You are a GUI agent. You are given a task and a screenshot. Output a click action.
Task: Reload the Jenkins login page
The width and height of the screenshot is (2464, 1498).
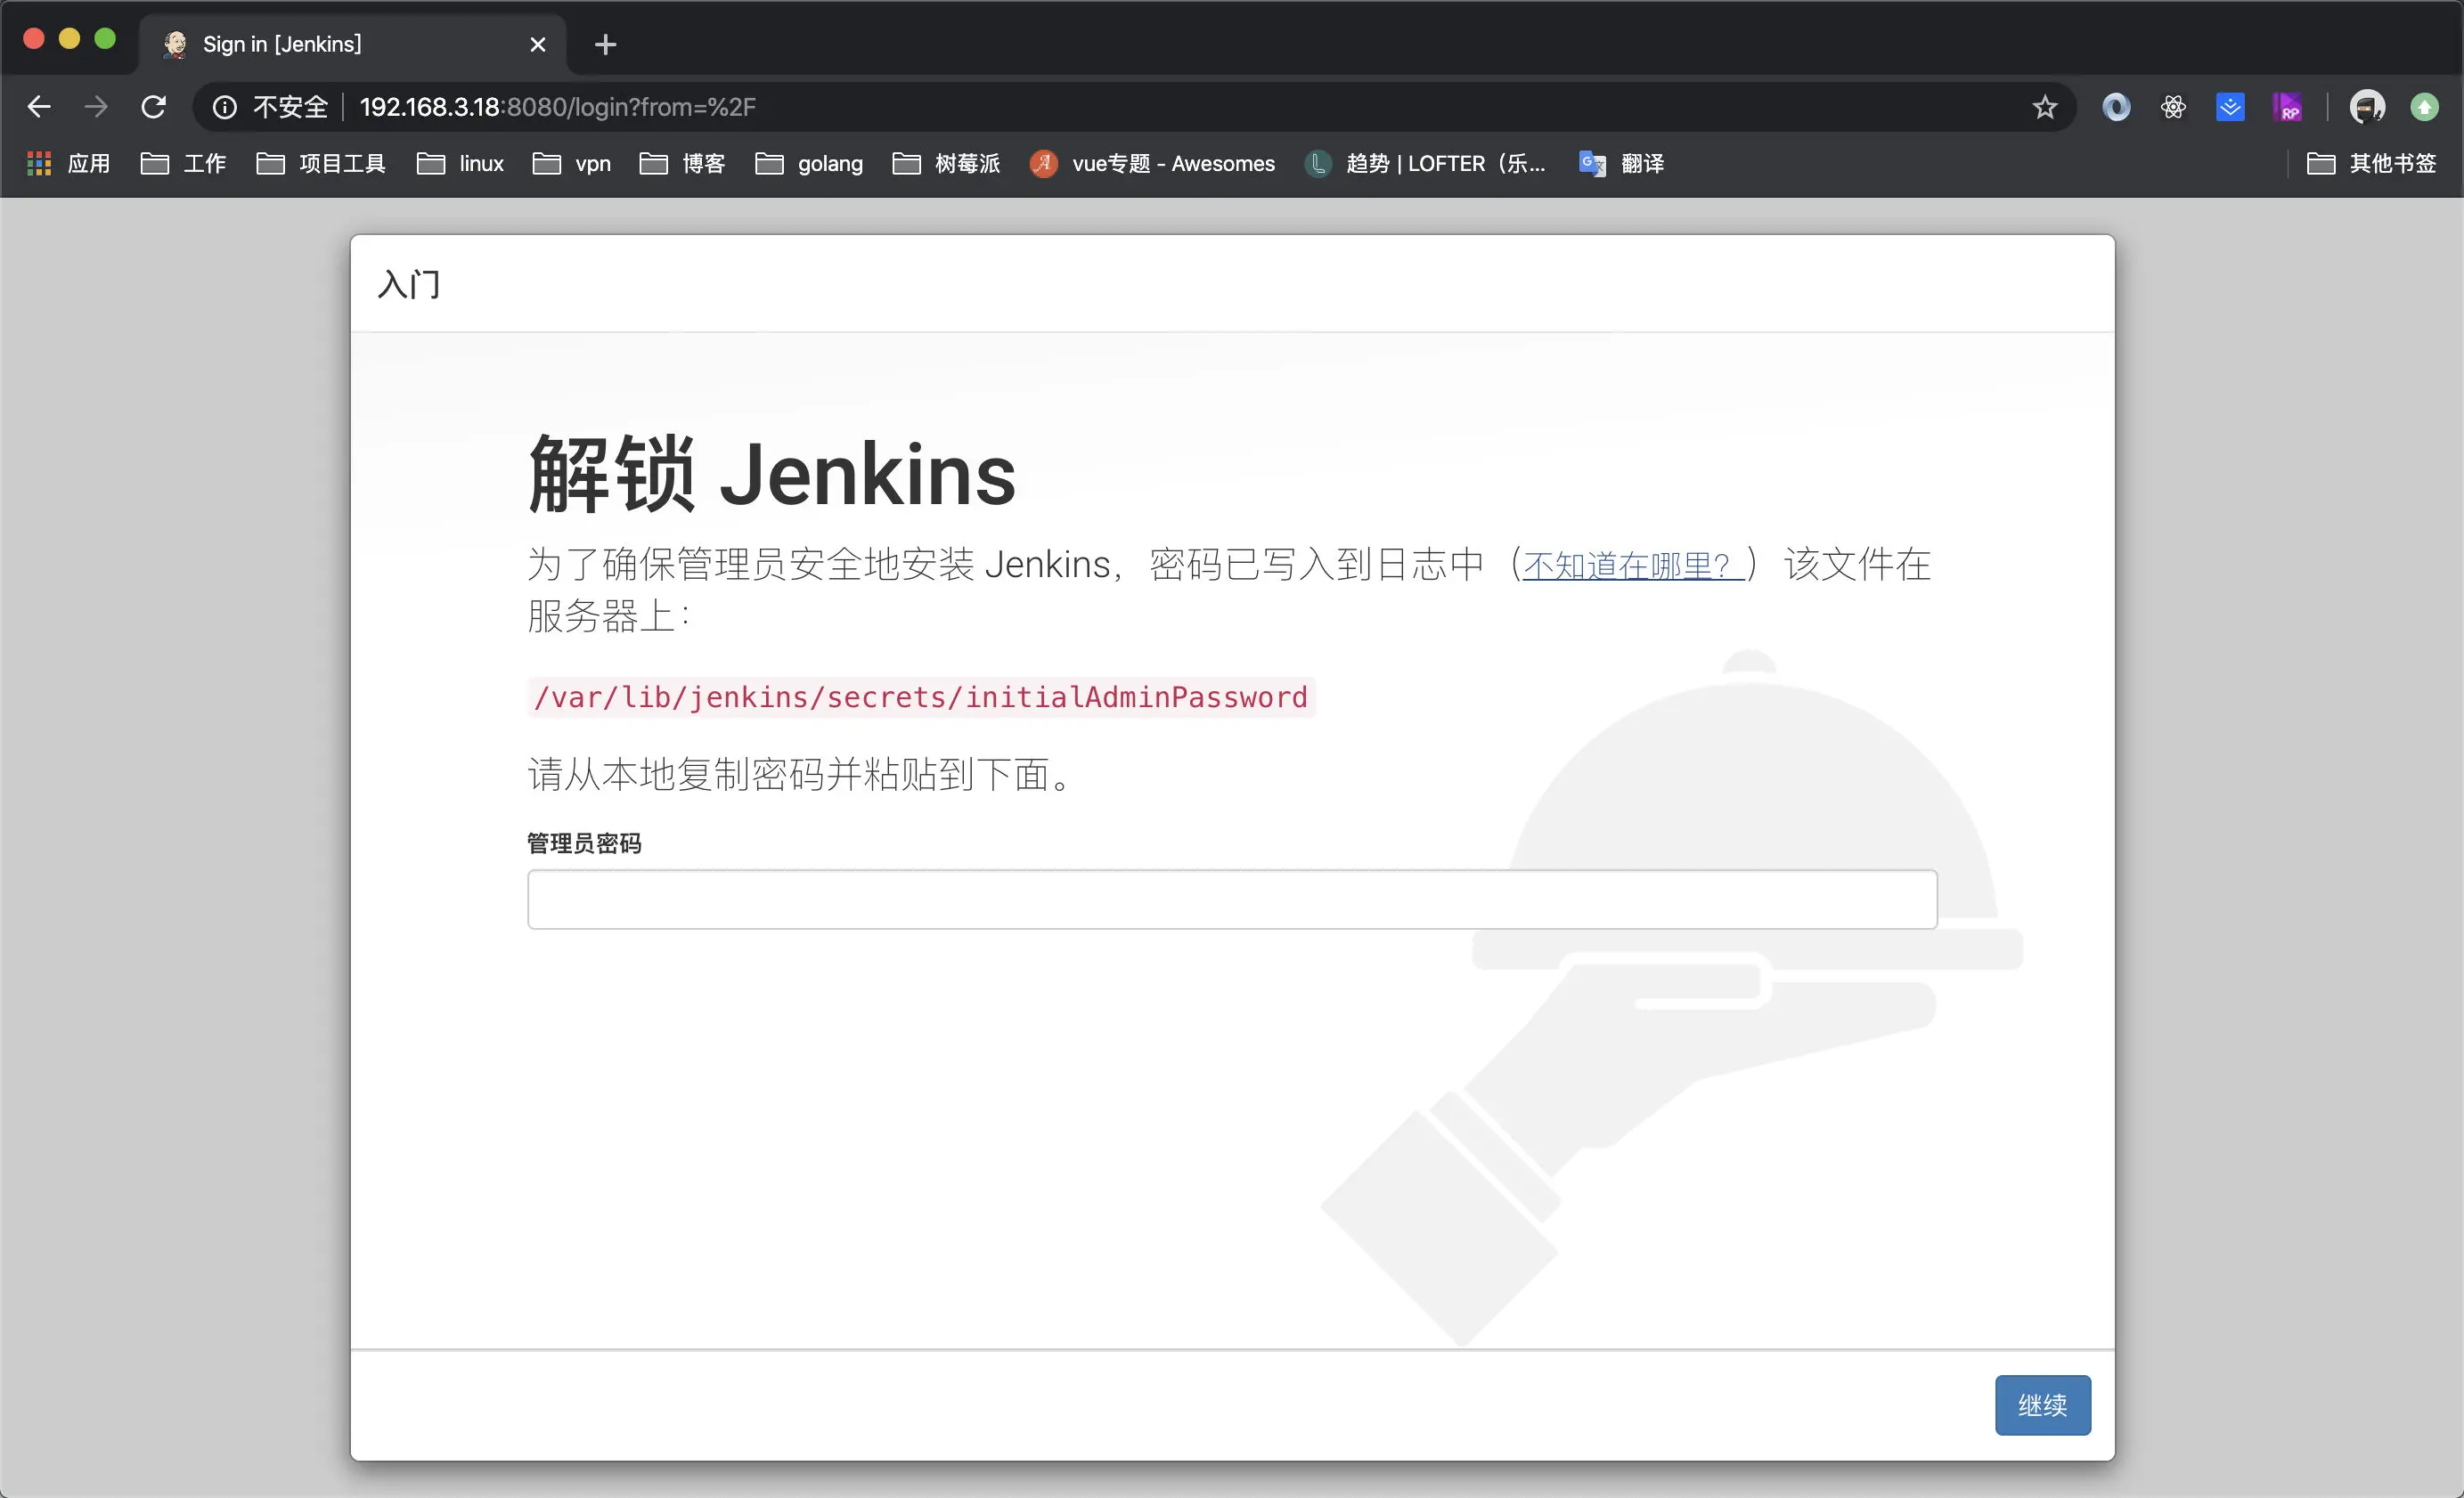click(x=153, y=107)
